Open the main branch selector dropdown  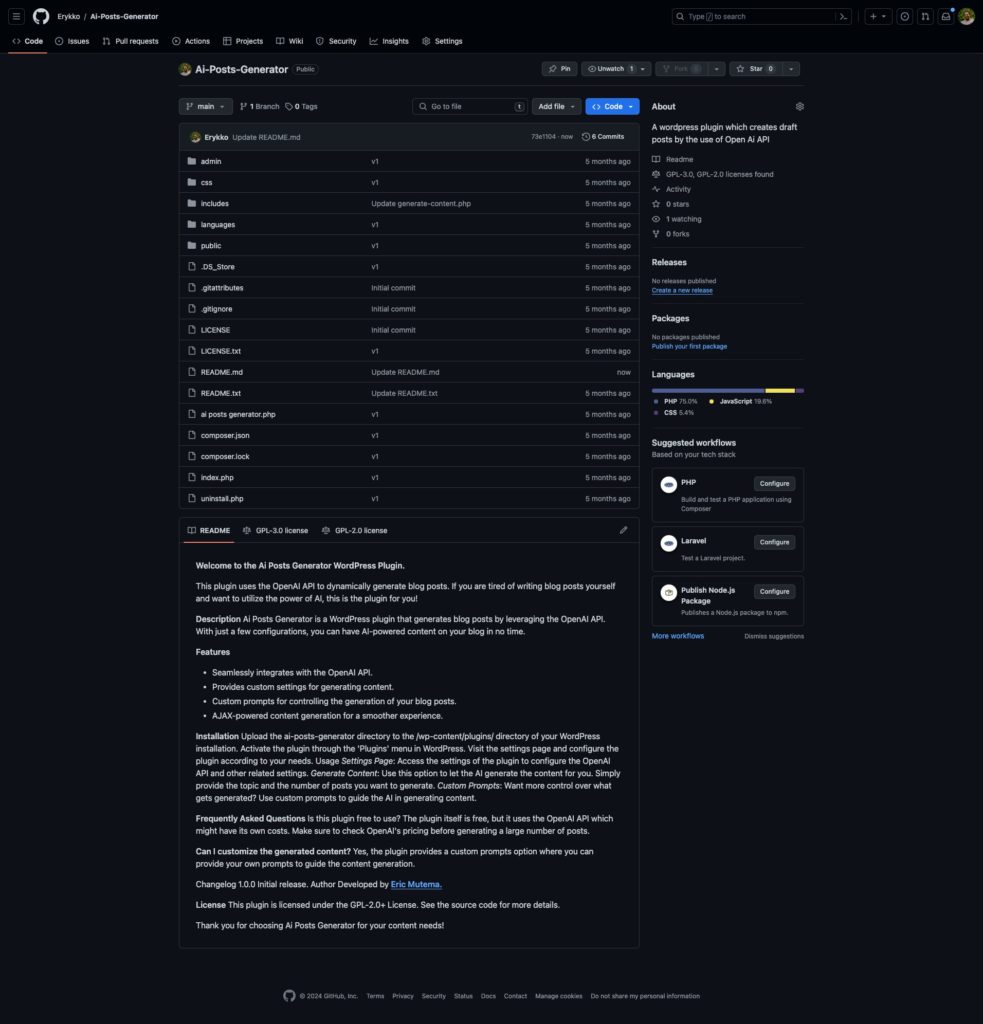click(206, 106)
